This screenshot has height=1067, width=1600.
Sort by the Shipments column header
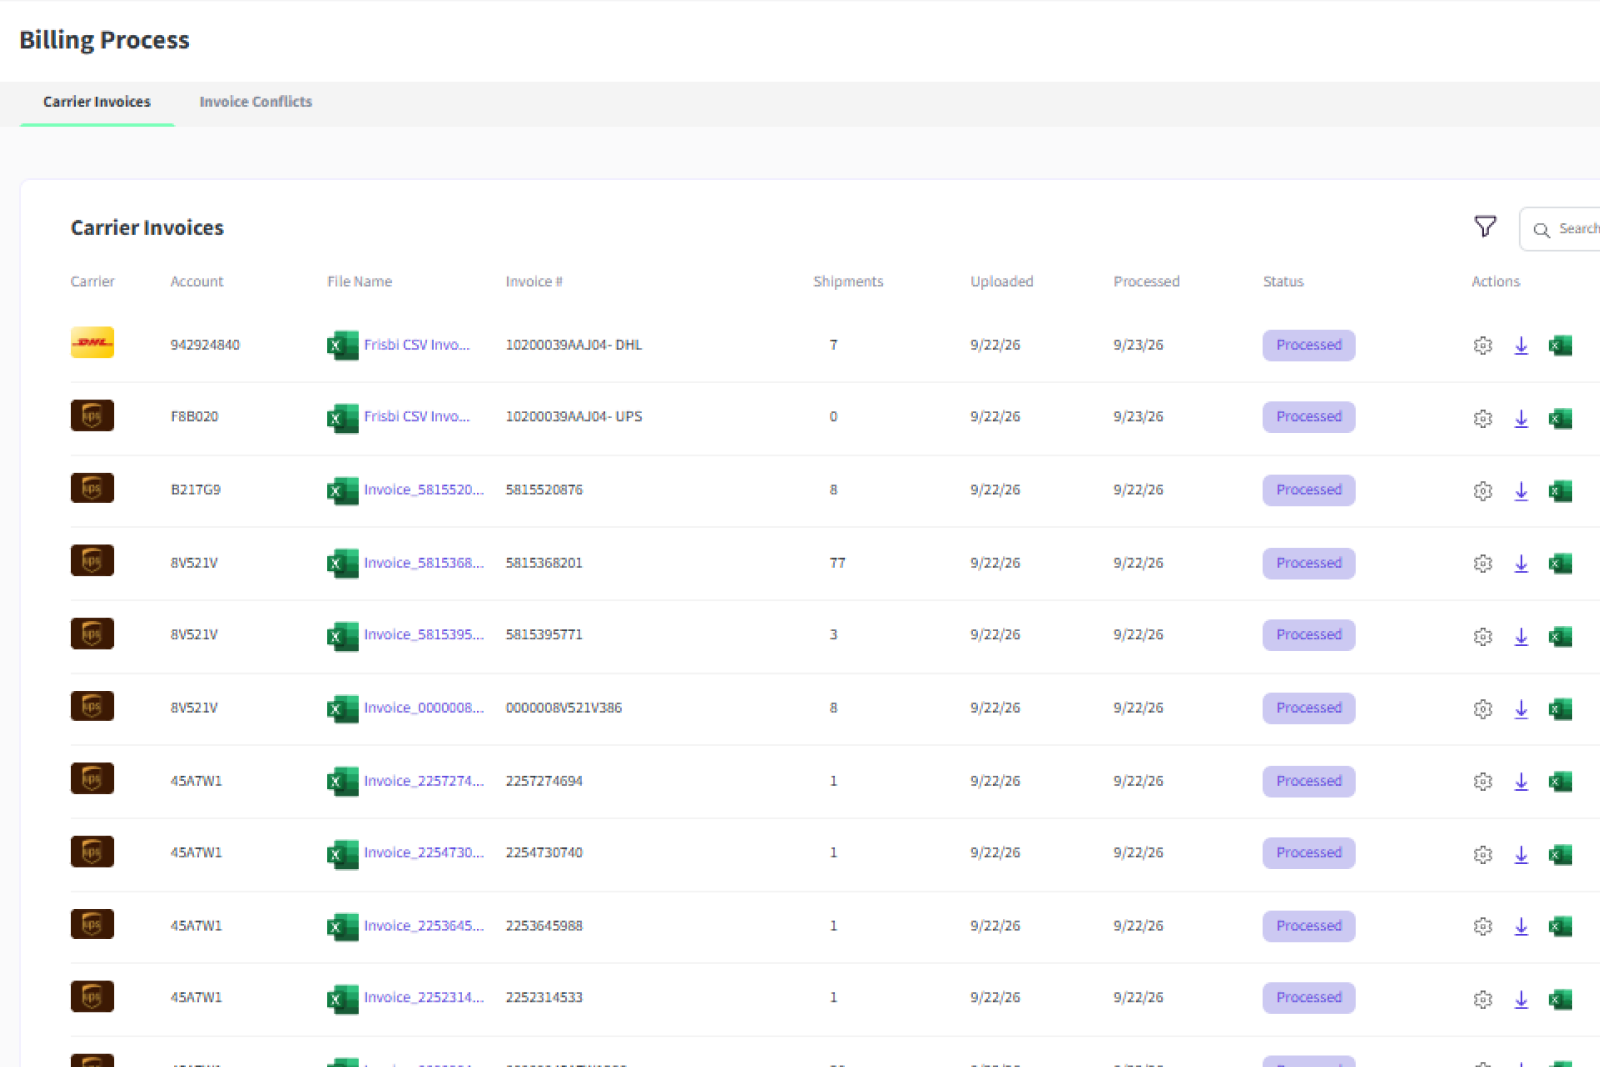[x=848, y=282]
